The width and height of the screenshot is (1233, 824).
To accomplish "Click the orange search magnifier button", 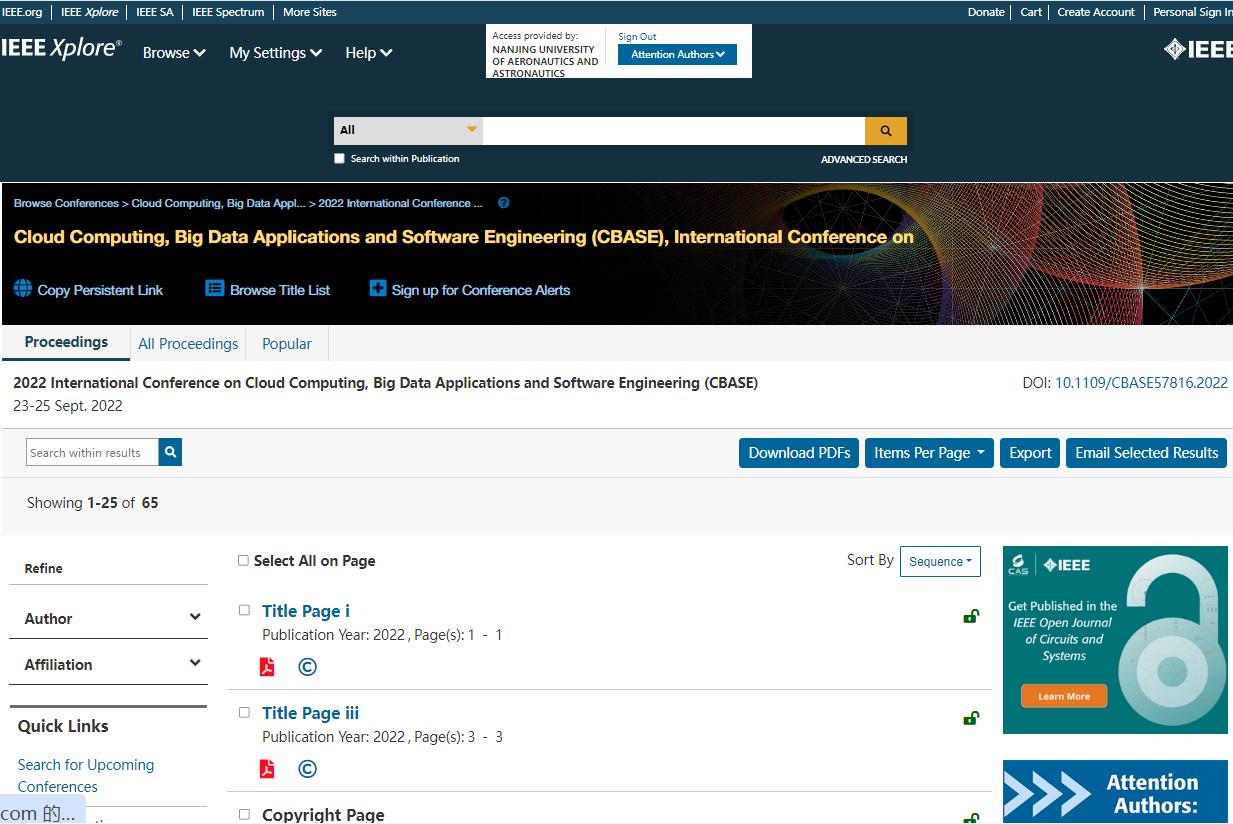I will click(x=885, y=131).
